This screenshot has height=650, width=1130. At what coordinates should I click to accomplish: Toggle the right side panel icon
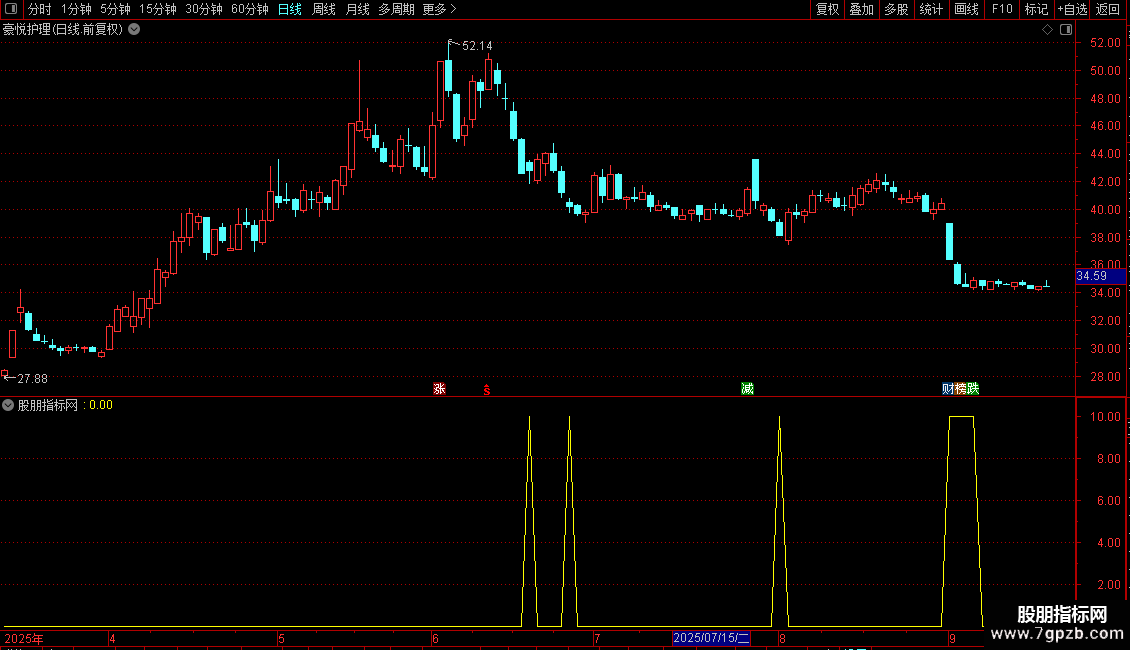click(1066, 30)
